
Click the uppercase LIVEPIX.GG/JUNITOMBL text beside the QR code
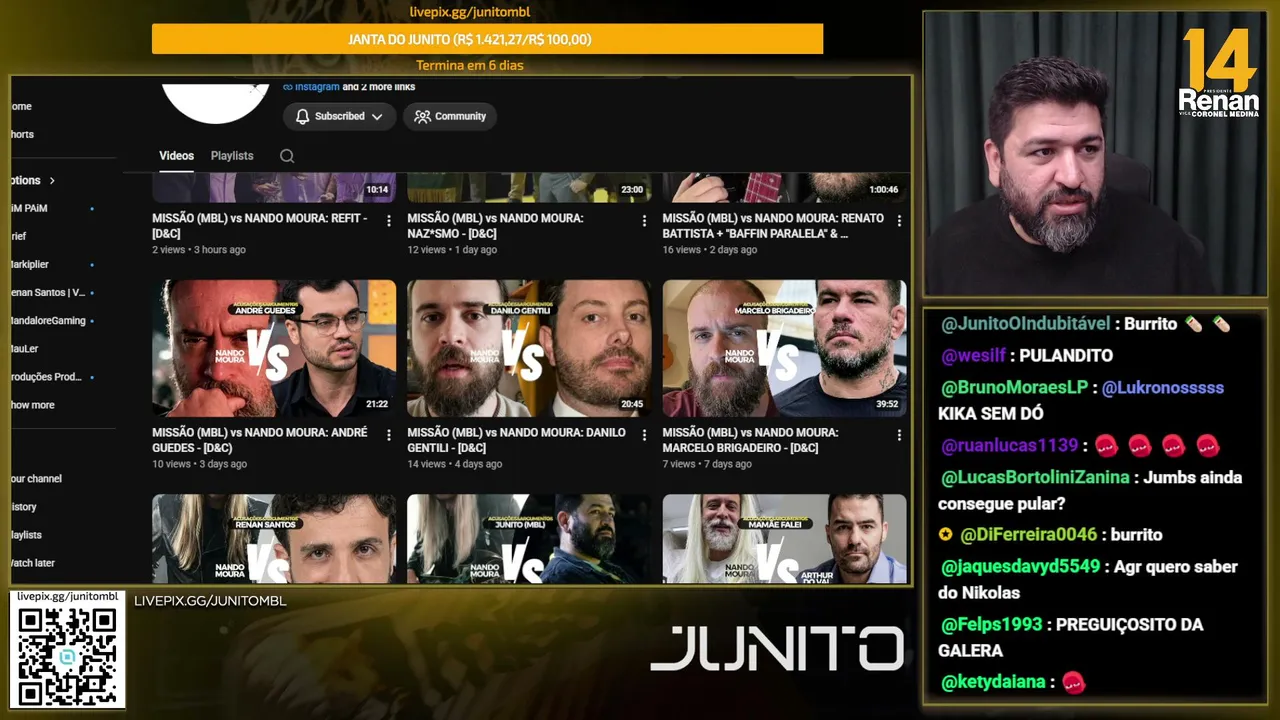click(x=210, y=601)
